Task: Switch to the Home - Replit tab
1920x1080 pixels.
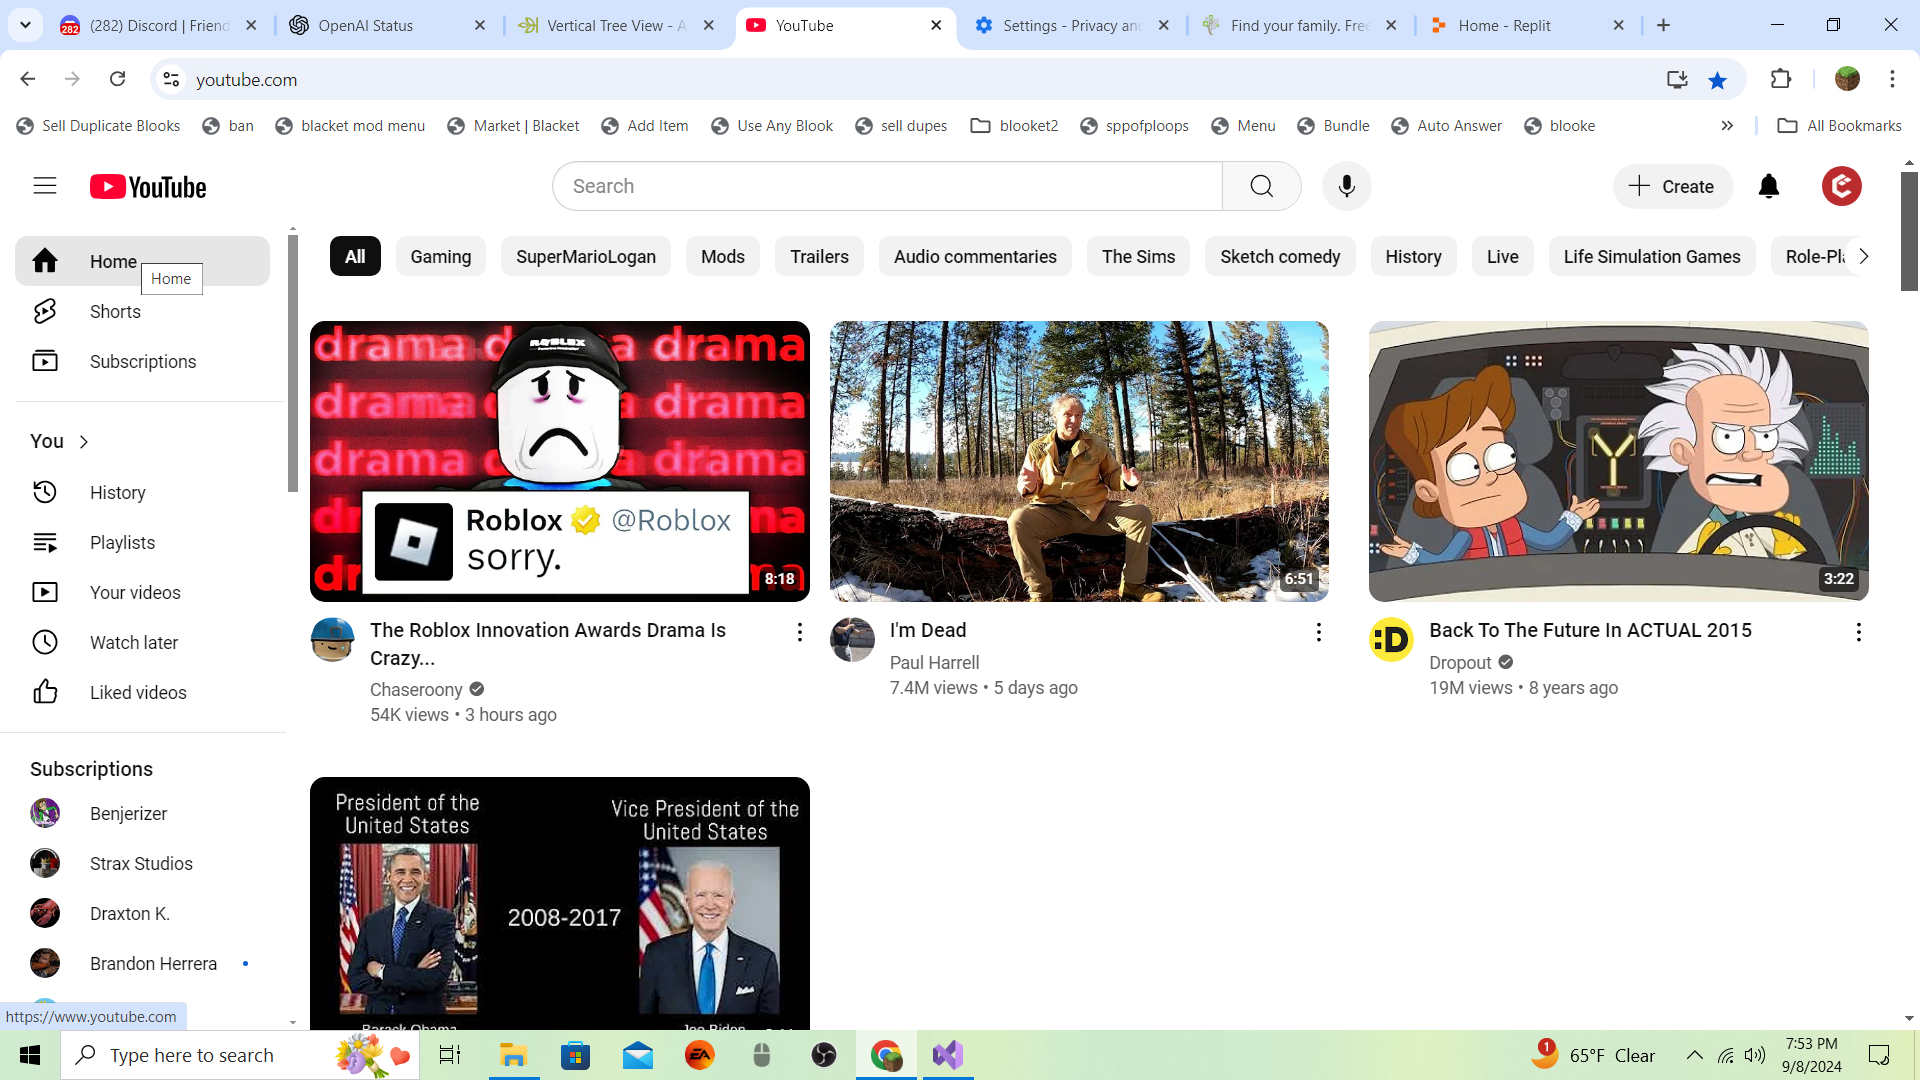Action: coord(1503,26)
